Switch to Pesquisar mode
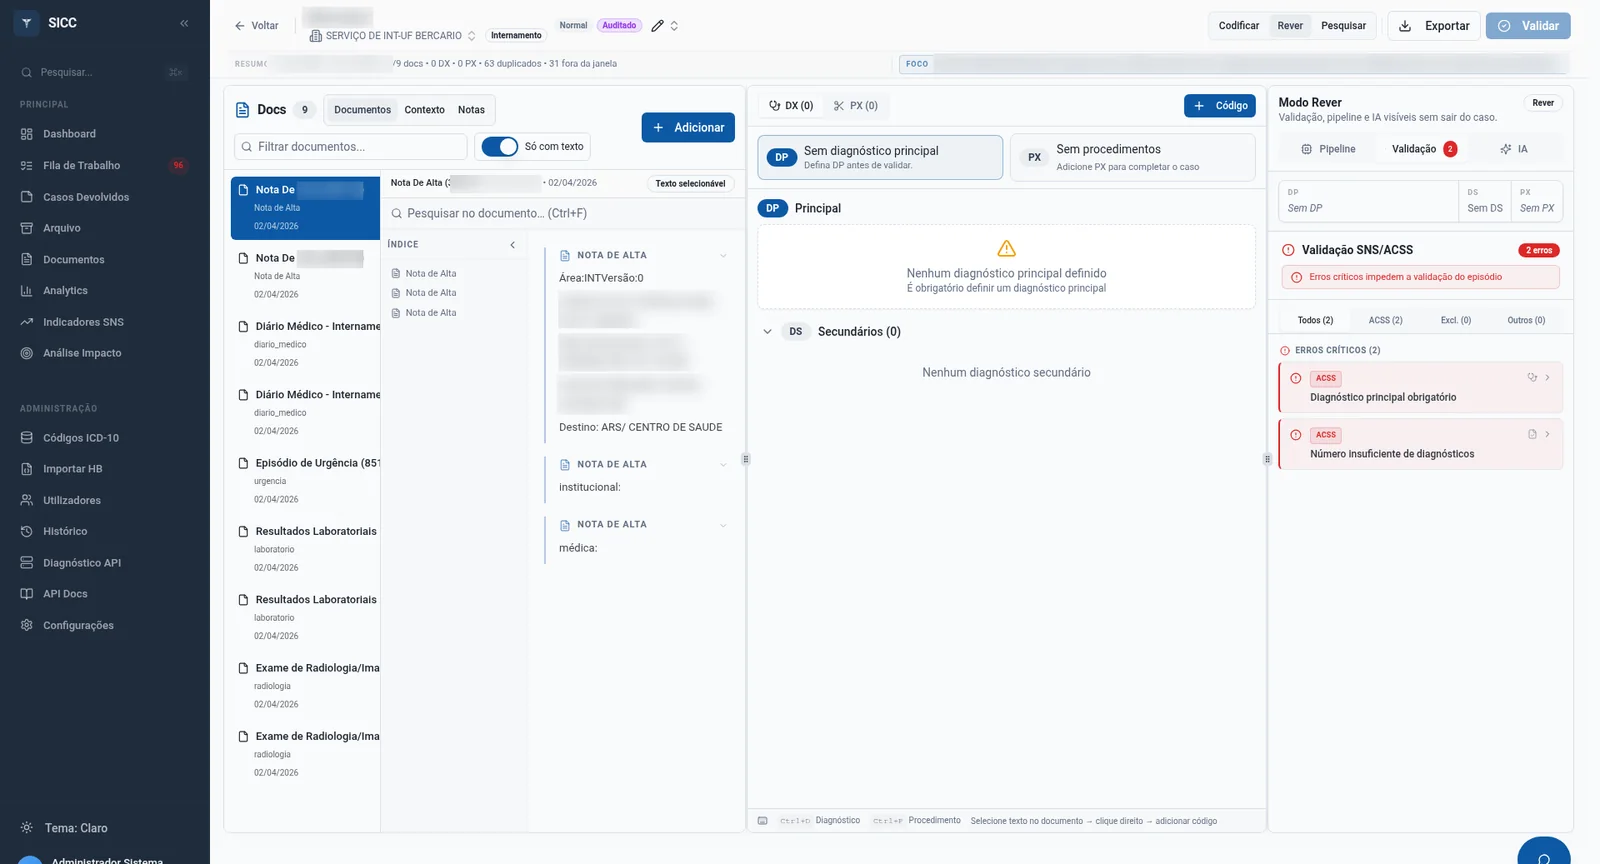The width and height of the screenshot is (1600, 864). [1343, 26]
